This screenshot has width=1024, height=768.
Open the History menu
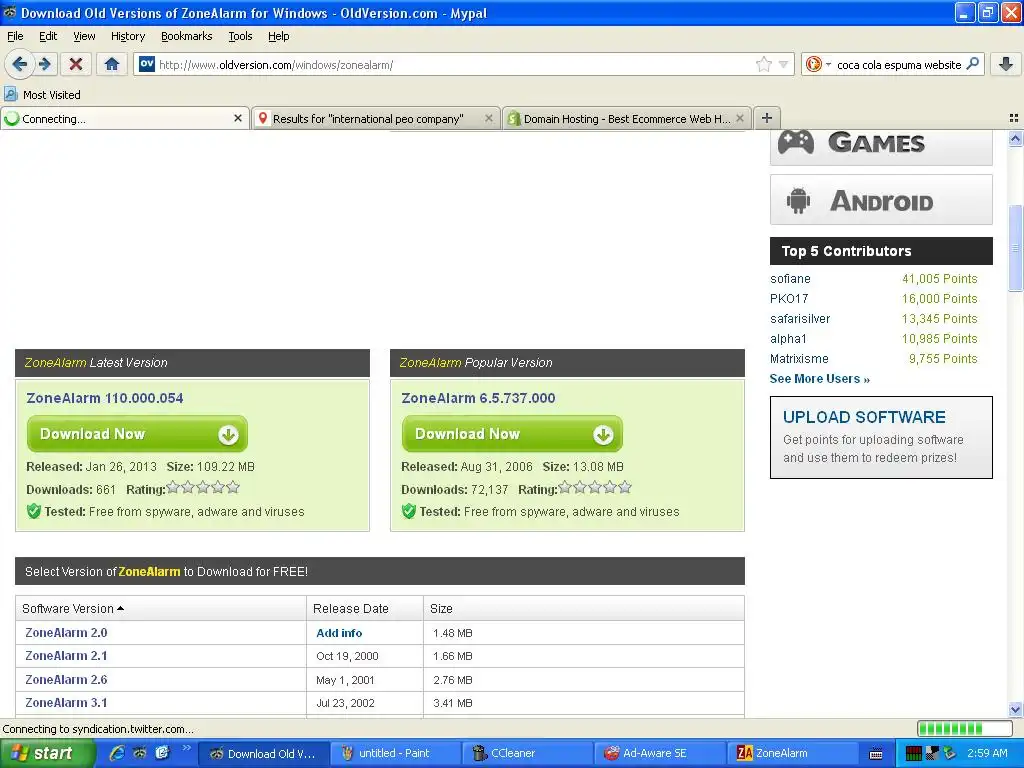click(127, 36)
